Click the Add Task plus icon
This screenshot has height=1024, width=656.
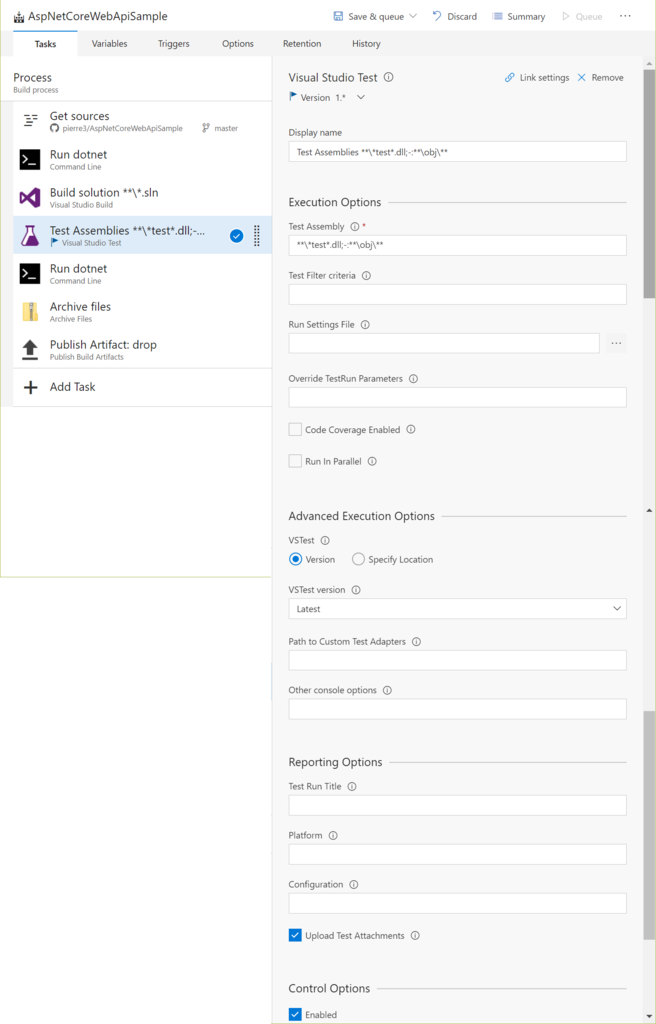(x=30, y=387)
